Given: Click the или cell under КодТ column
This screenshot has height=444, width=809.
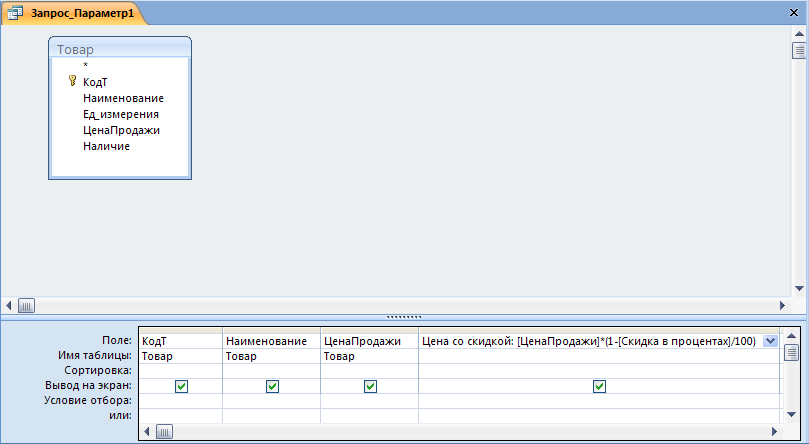Looking at the screenshot, I should coord(181,416).
